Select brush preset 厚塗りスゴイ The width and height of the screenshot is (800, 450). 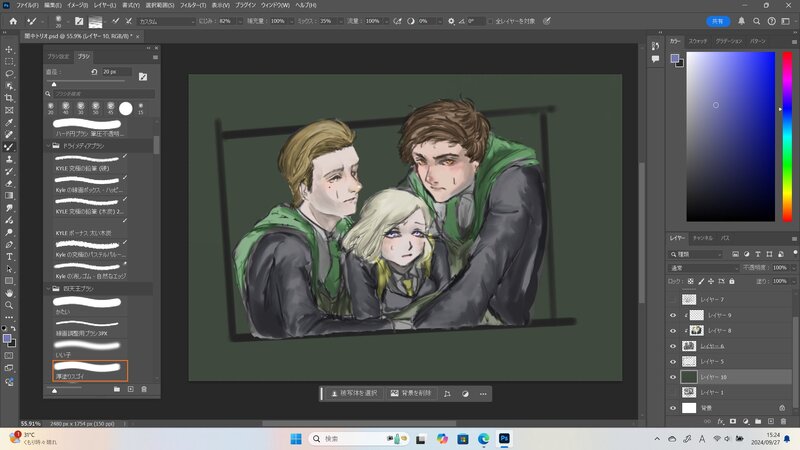[90, 371]
